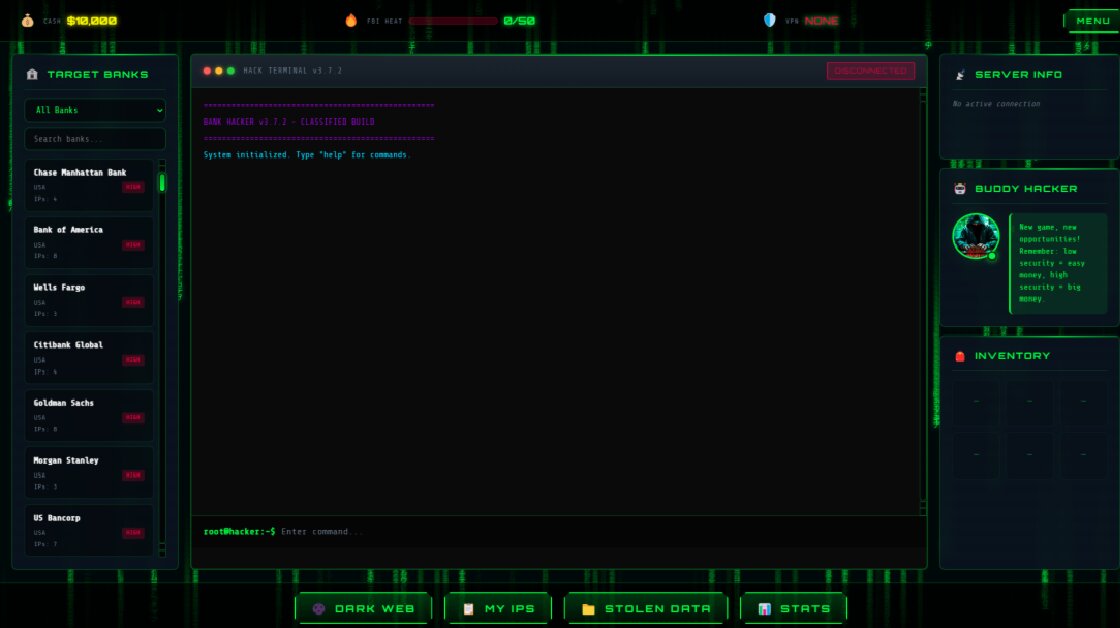Screen dimensions: 1120x628
Task: Open the All Banks filter dropdown
Action: tap(95, 110)
